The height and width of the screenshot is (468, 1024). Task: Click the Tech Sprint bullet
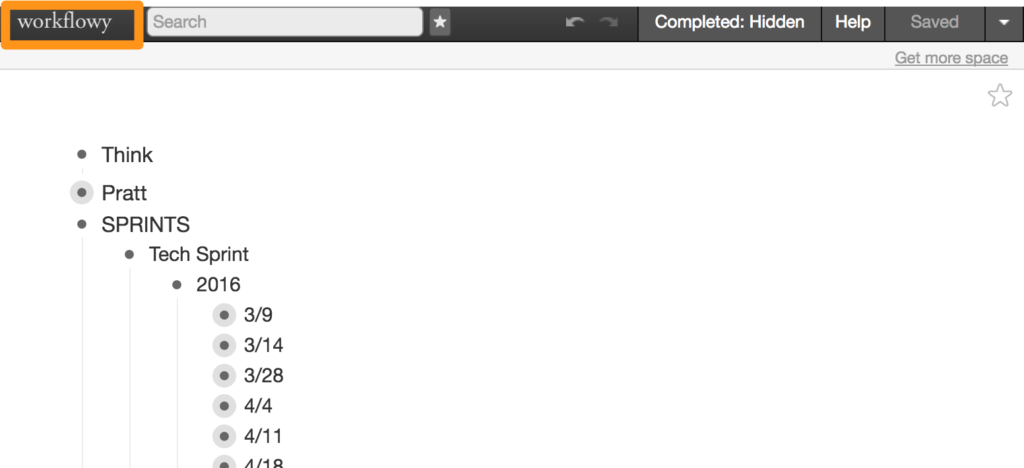129,254
